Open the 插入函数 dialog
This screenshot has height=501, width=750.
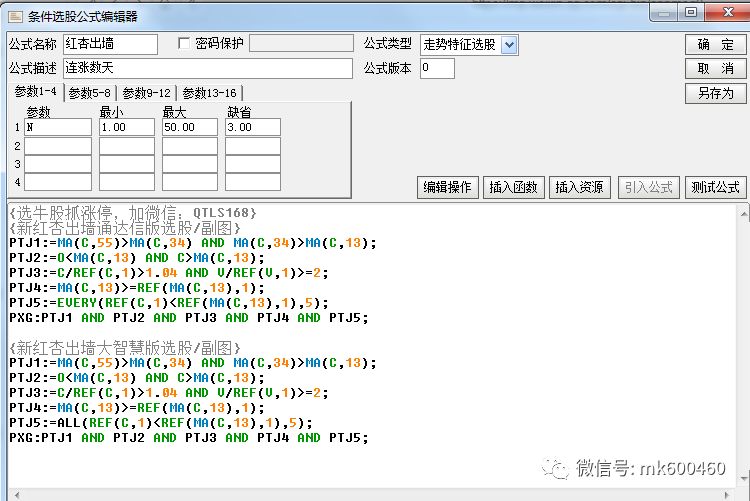click(514, 187)
